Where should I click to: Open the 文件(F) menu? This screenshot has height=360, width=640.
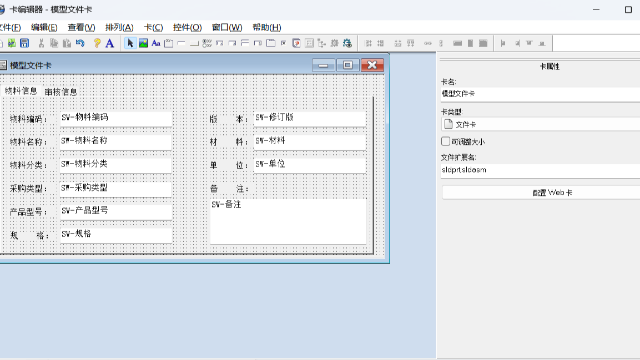(x=10, y=27)
